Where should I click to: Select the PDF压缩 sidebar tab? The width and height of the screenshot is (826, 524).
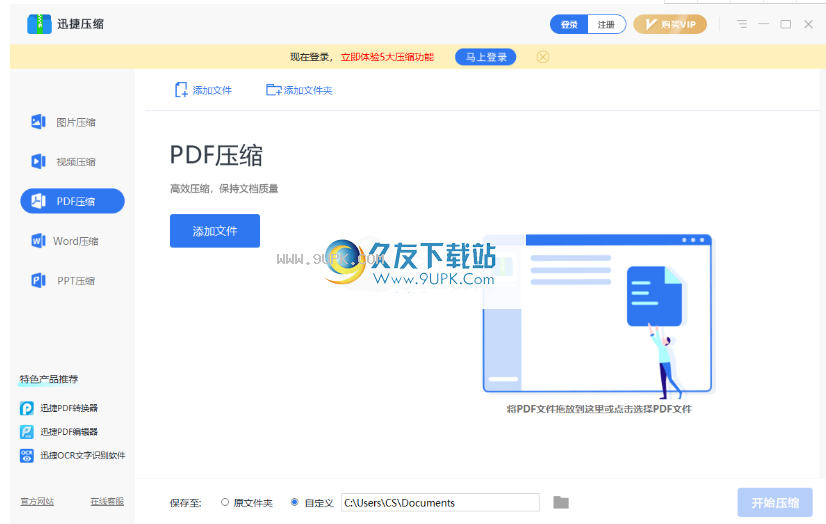coord(73,201)
